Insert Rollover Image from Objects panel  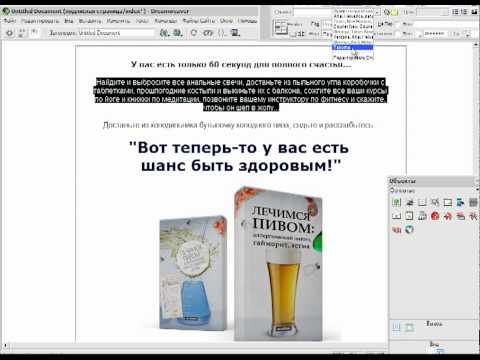[x=409, y=202]
